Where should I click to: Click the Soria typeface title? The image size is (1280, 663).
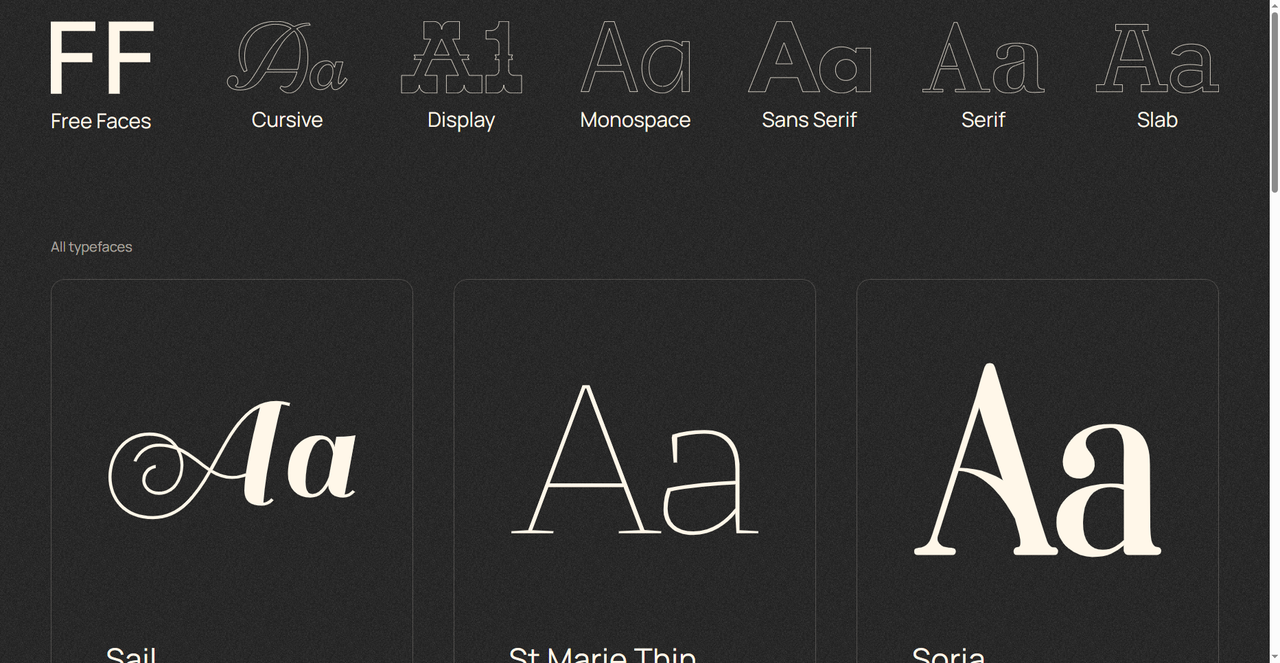coord(948,654)
